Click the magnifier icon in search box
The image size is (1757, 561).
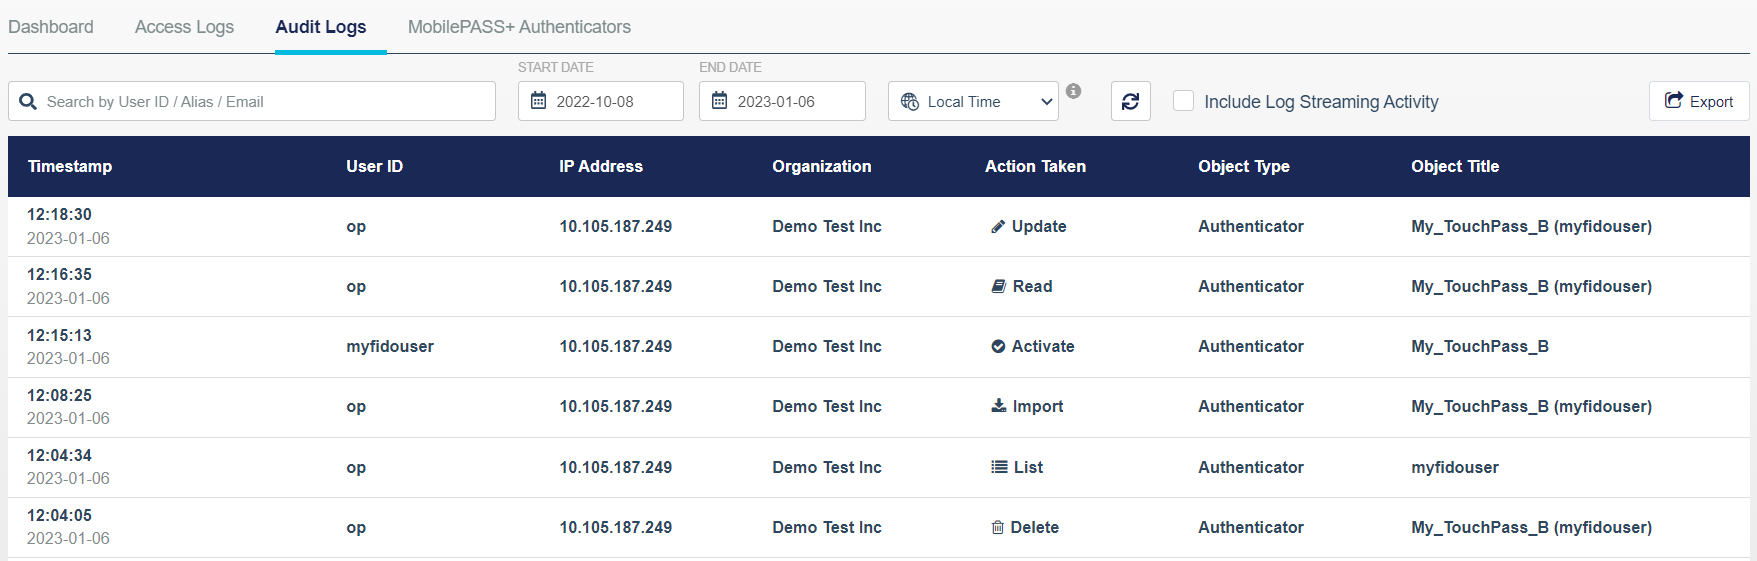(x=28, y=102)
